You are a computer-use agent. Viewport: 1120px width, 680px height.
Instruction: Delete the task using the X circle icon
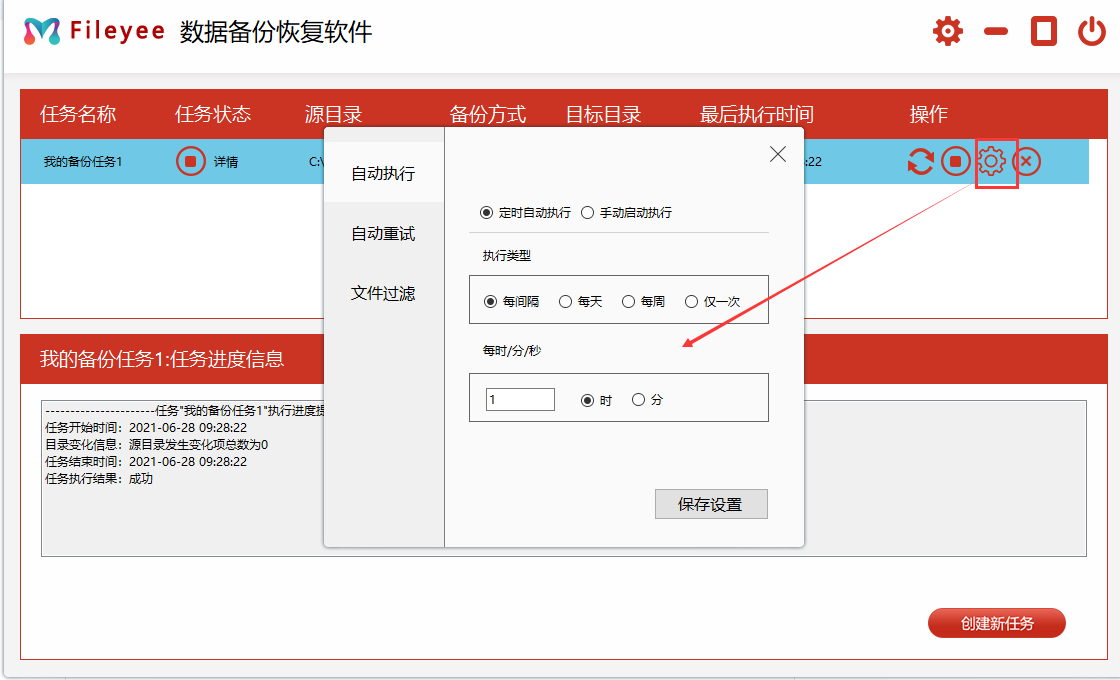[x=1027, y=161]
